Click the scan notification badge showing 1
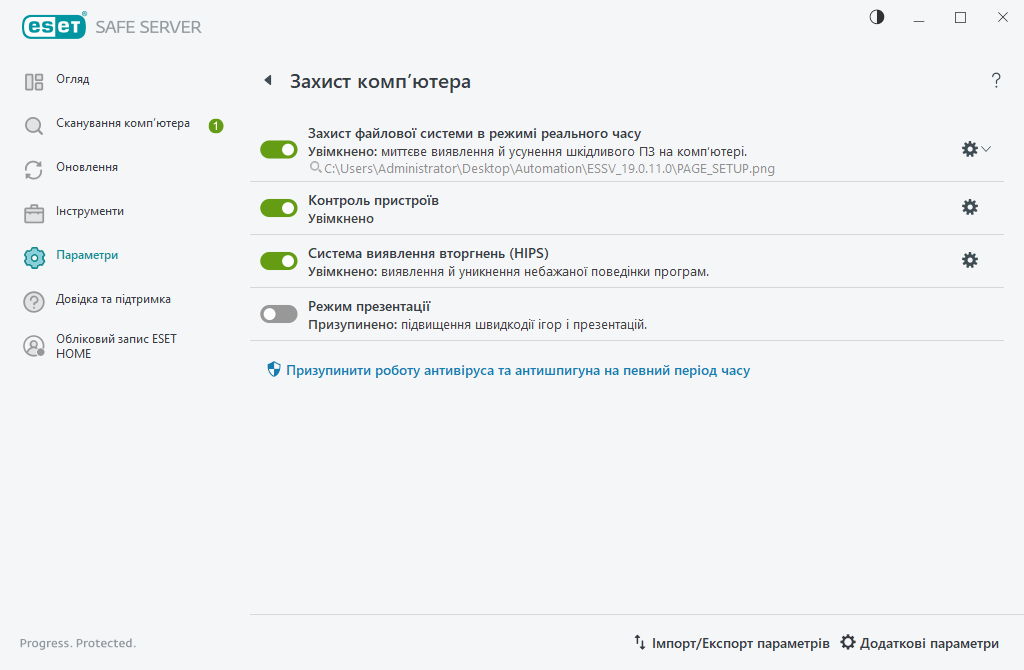The width and height of the screenshot is (1024, 670). coord(216,126)
